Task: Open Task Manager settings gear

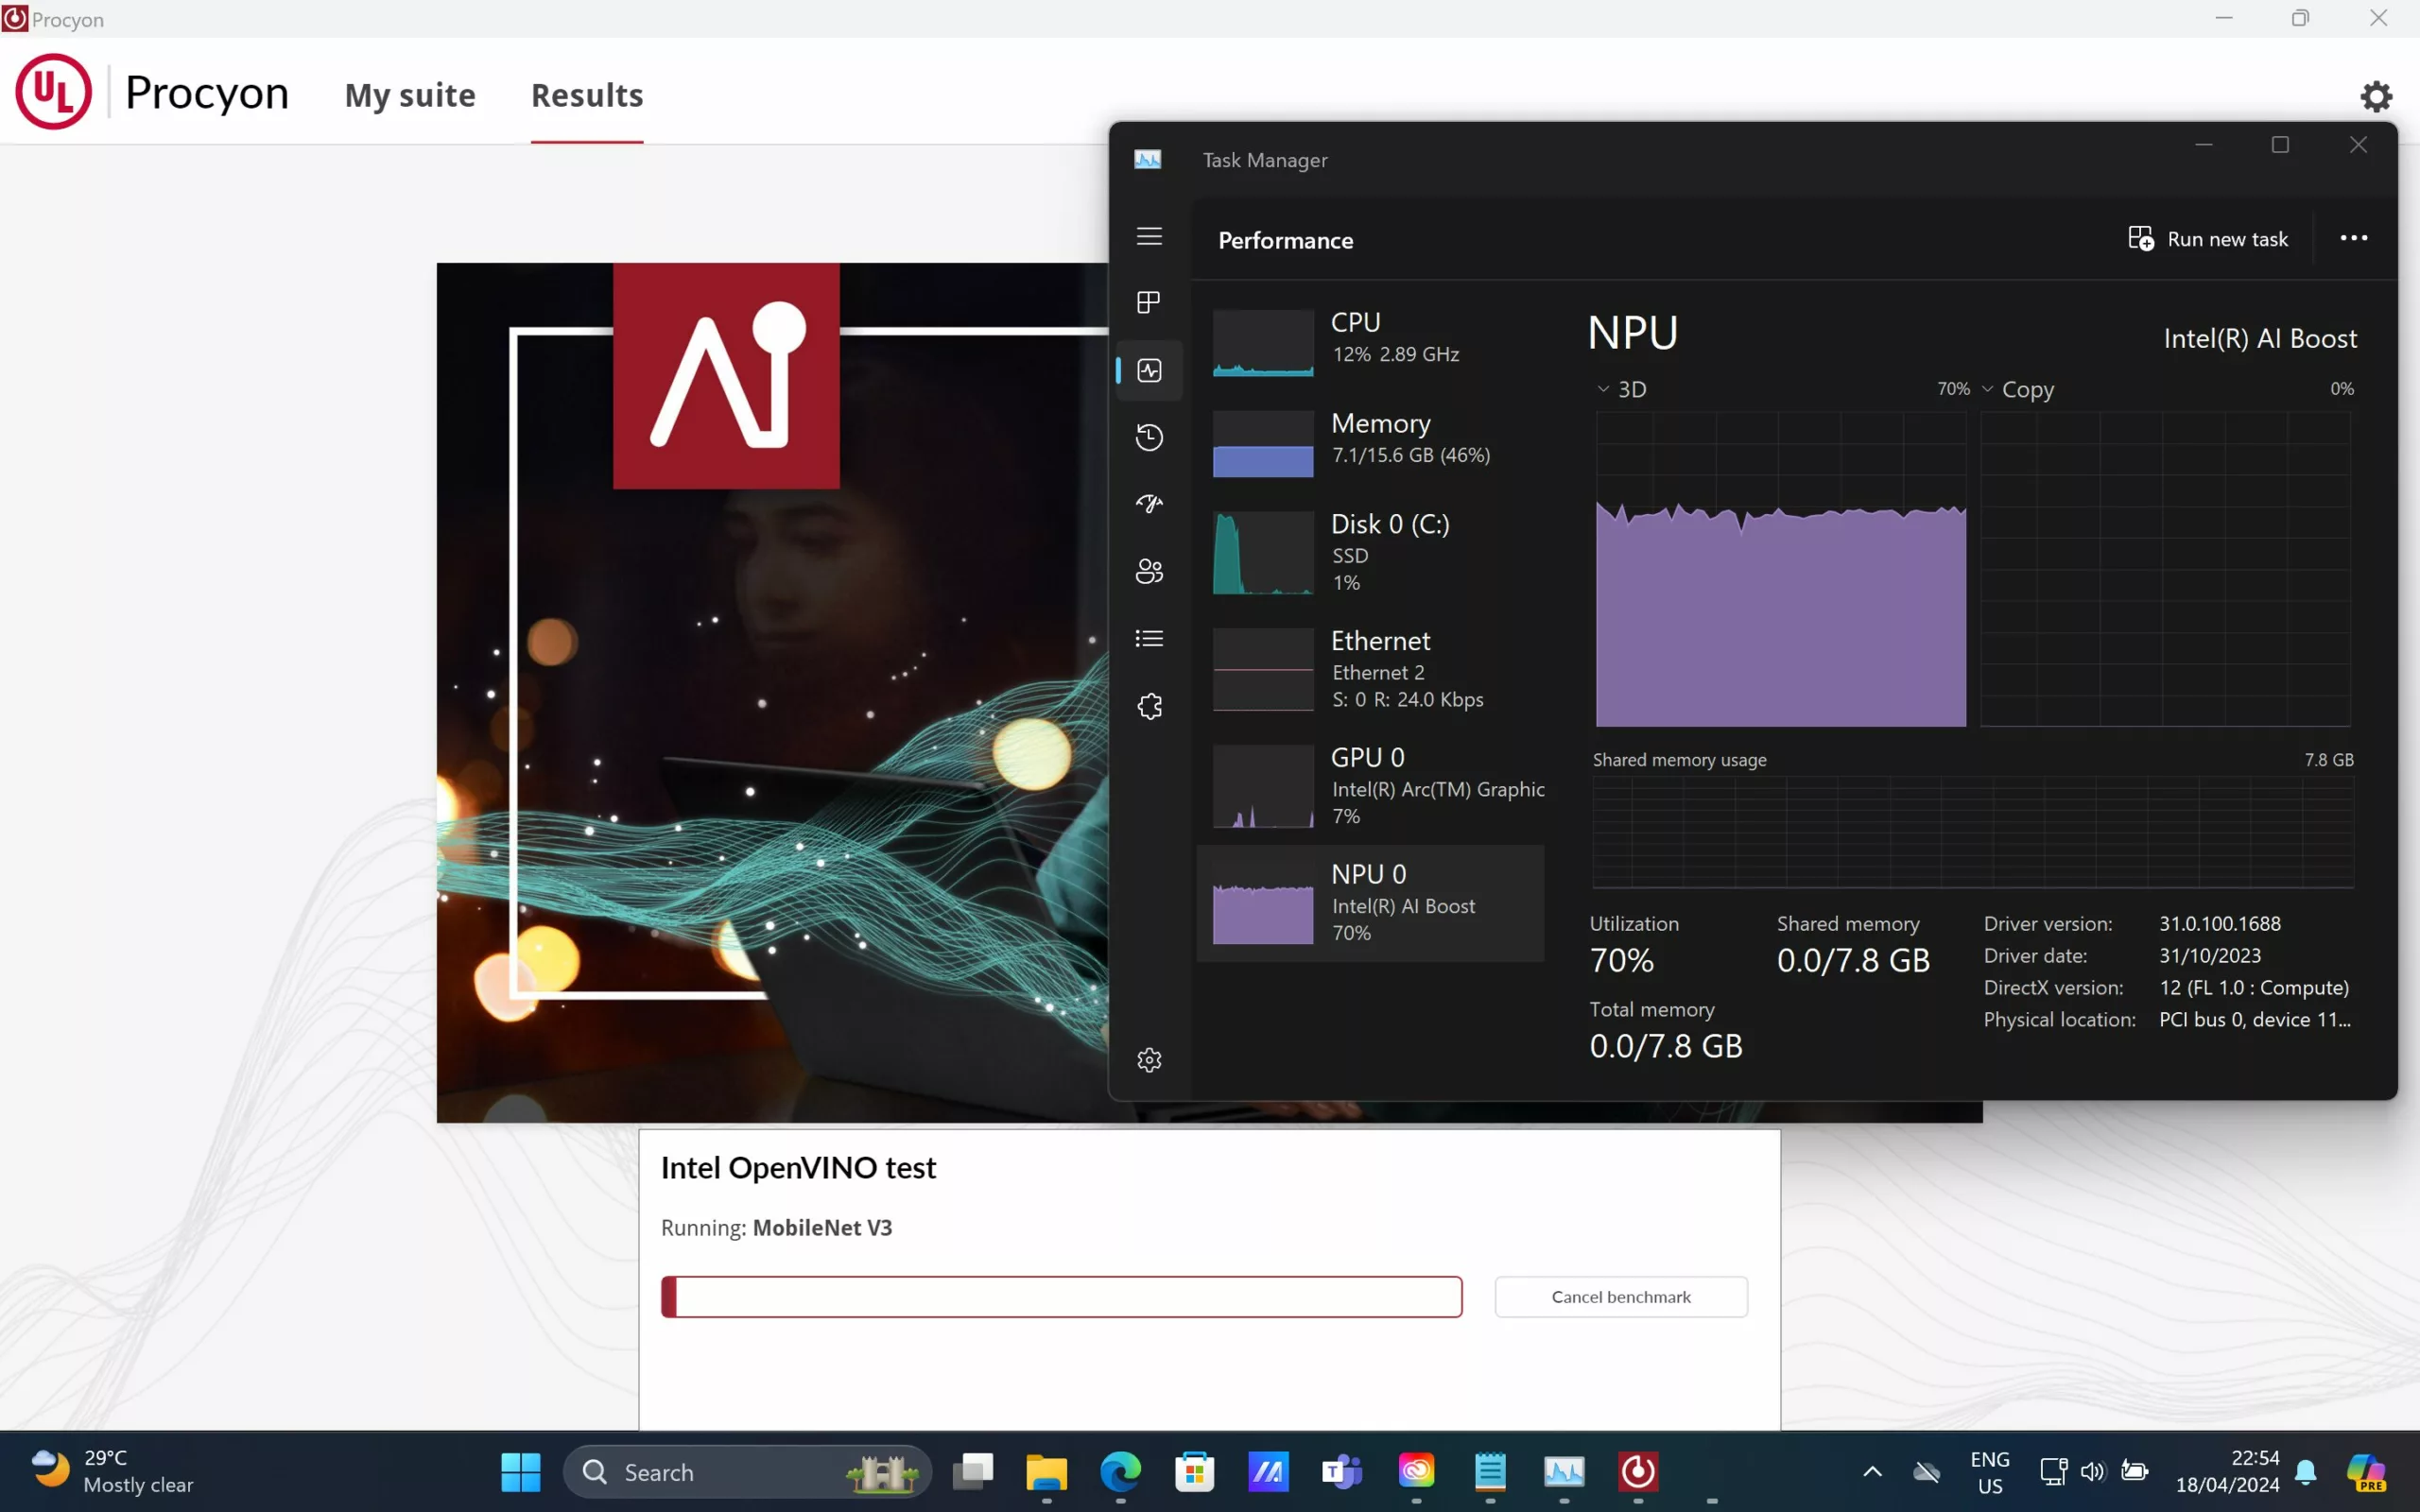Action: pyautogui.click(x=1149, y=1060)
